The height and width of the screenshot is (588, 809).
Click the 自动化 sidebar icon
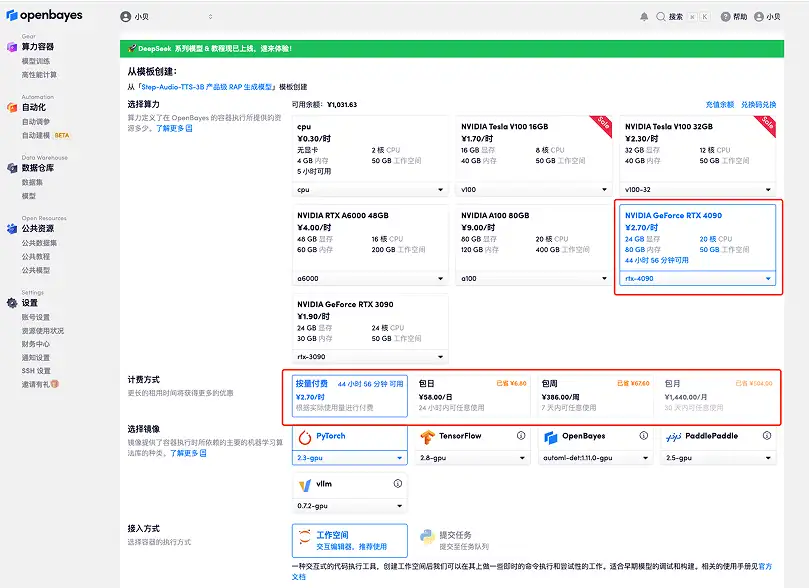click(12, 107)
